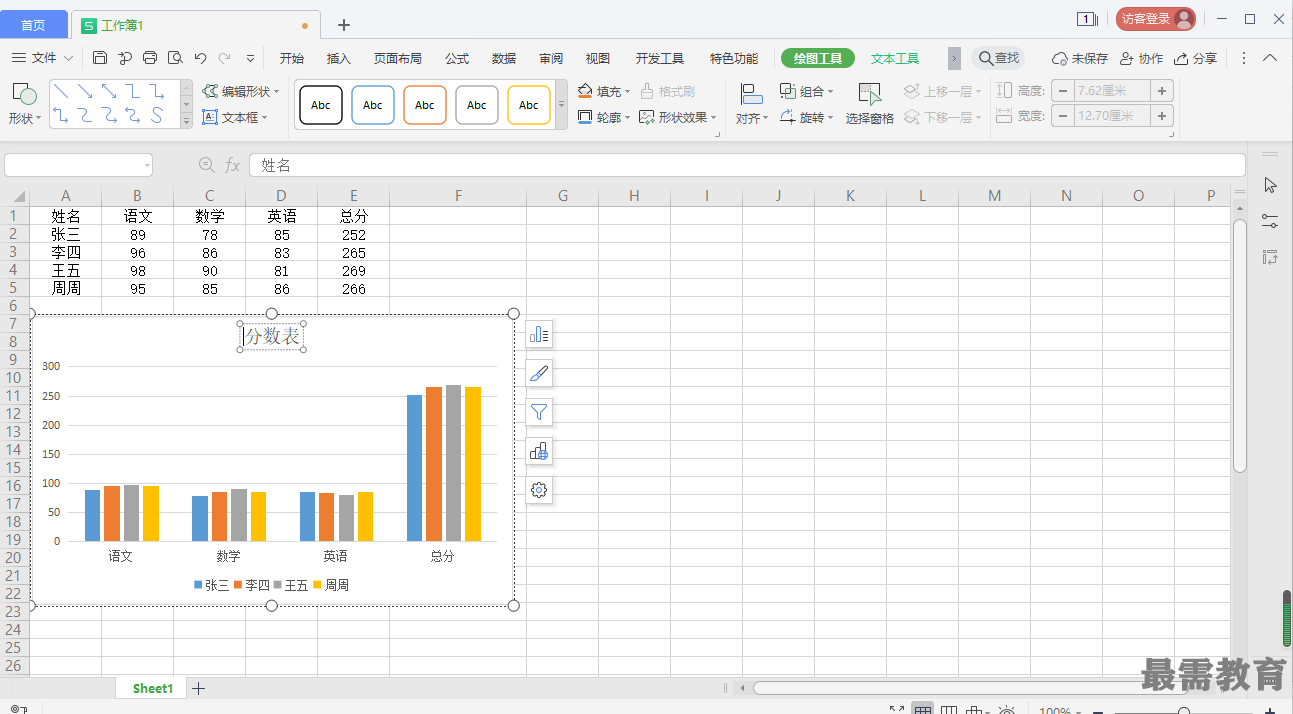Click the chart title 分数表
Image resolution: width=1293 pixels, height=714 pixels.
coord(272,337)
